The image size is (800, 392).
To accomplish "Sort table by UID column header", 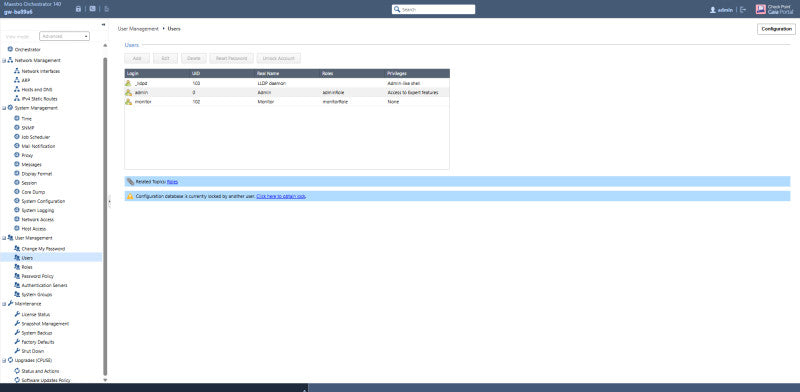I will pyautogui.click(x=222, y=74).
